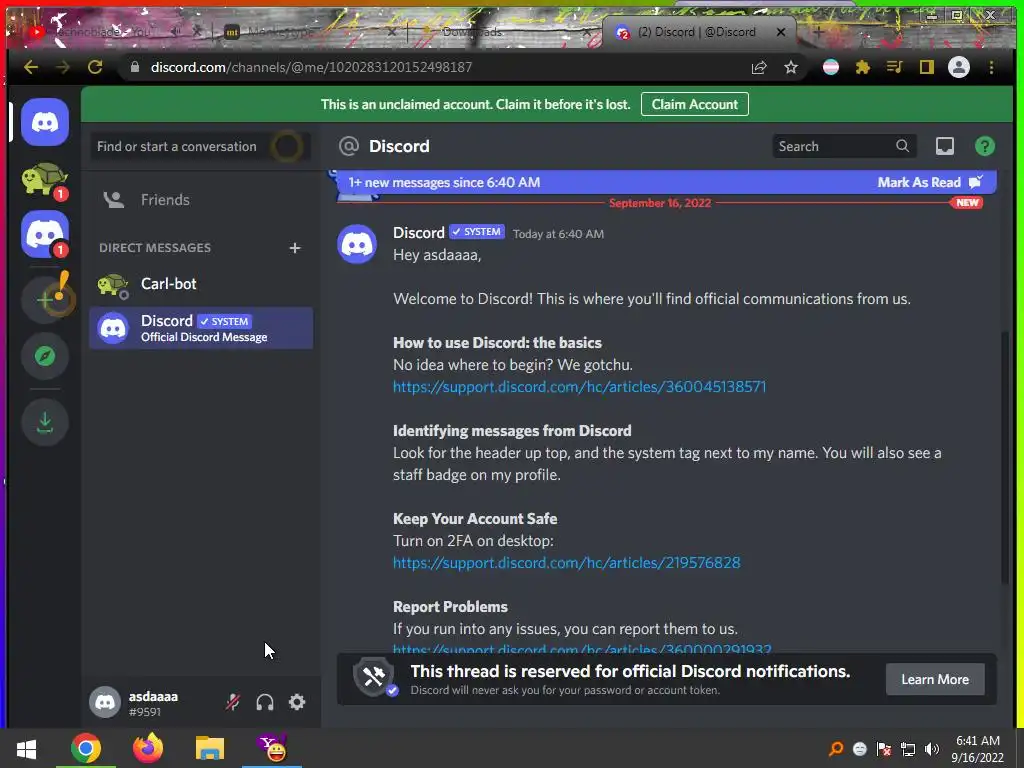Open the Friends list
1024x768 pixels.
tap(201, 200)
